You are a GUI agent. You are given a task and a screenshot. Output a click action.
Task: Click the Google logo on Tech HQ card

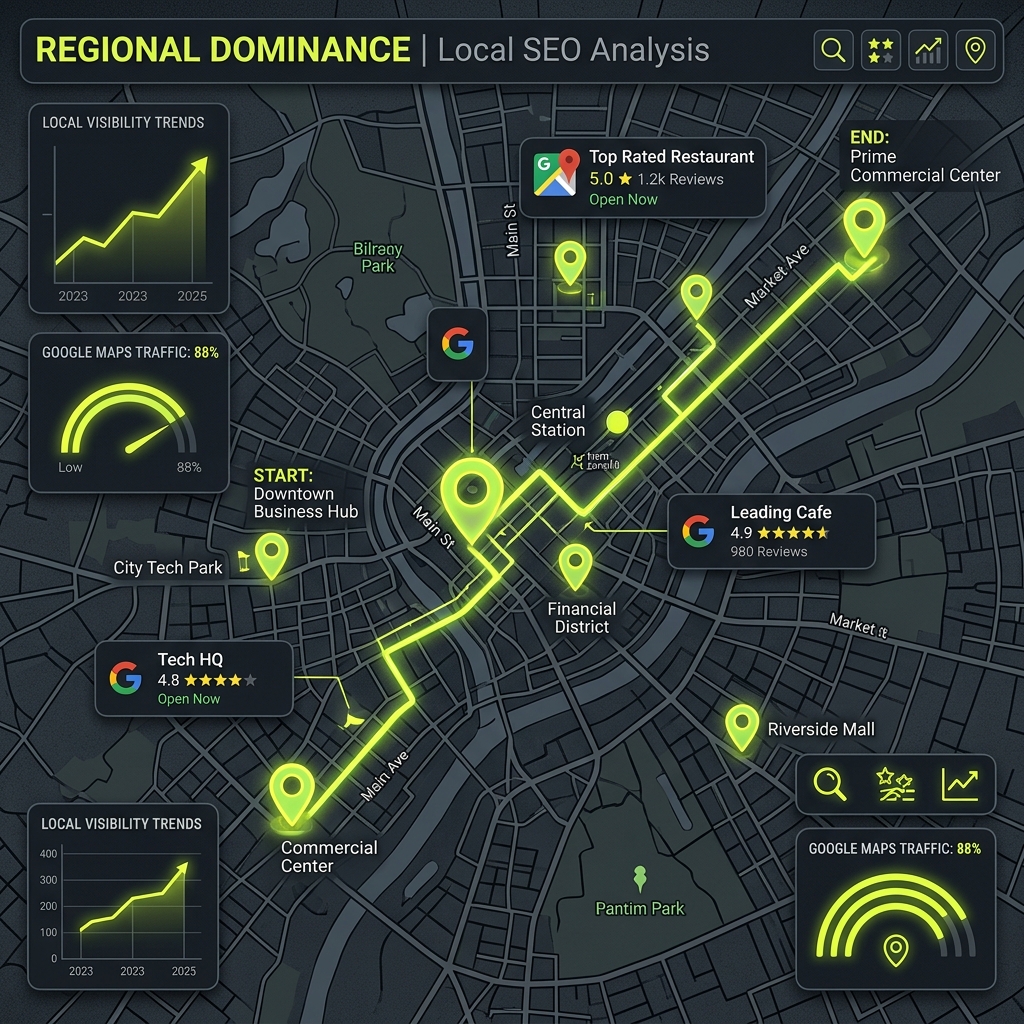126,678
